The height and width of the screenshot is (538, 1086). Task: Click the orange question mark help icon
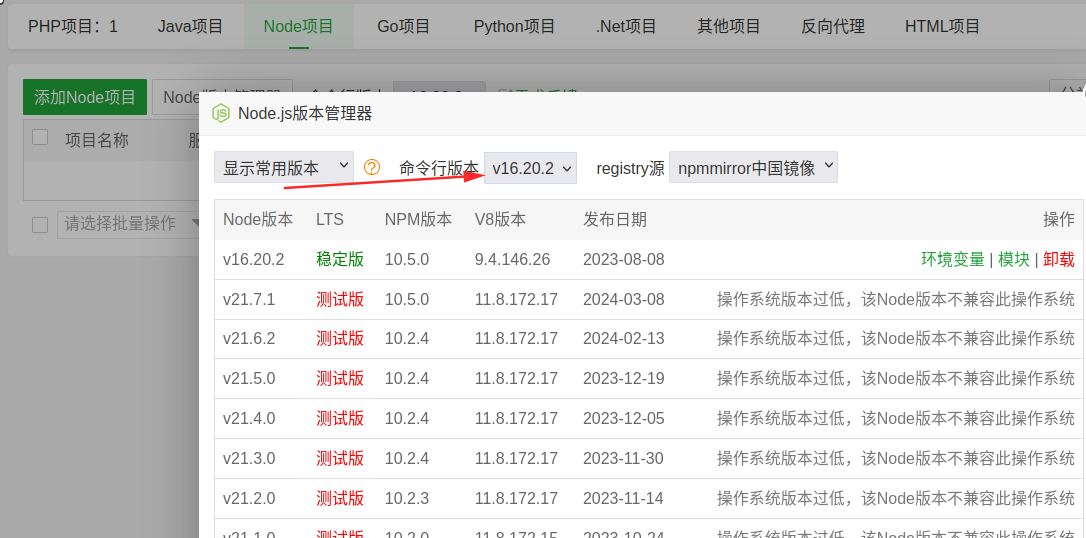click(x=372, y=167)
